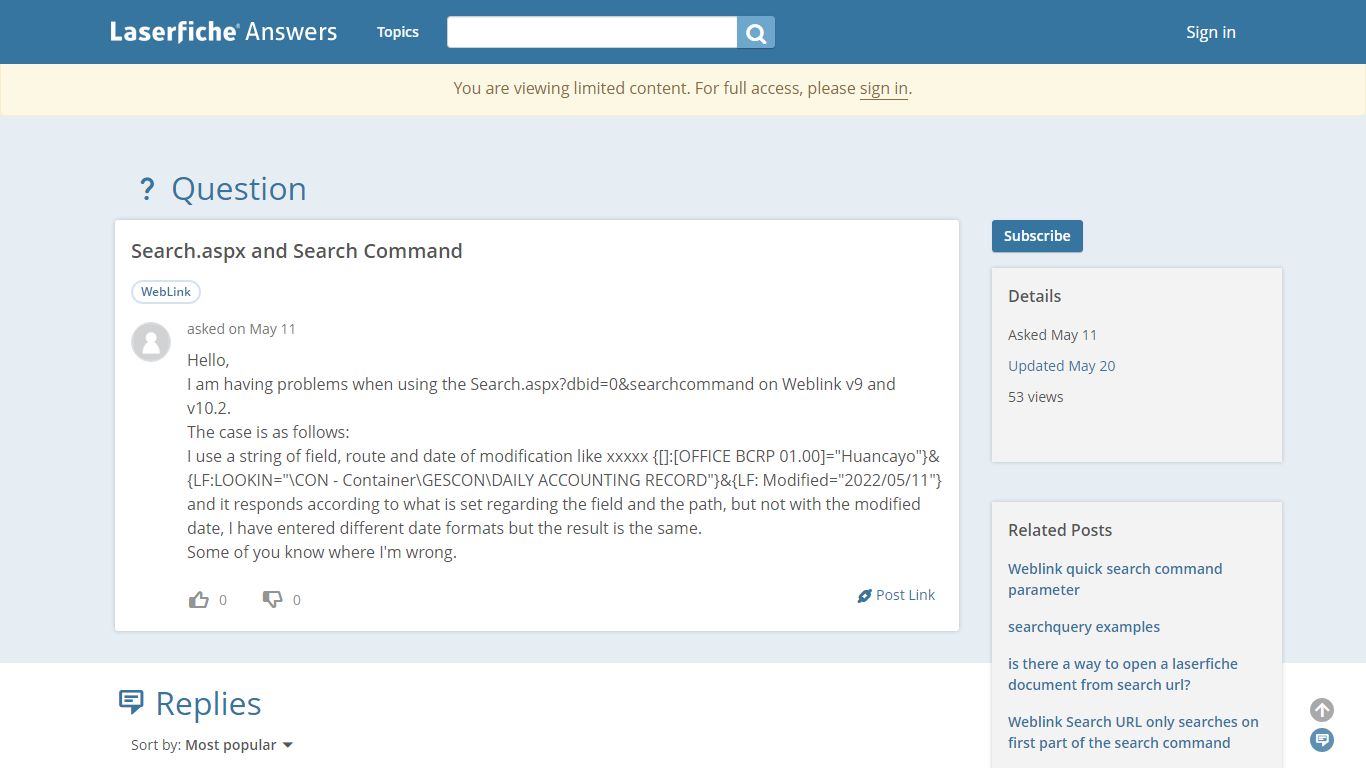
Task: Click the 'Asked May 11' detail text
Action: (x=1052, y=335)
